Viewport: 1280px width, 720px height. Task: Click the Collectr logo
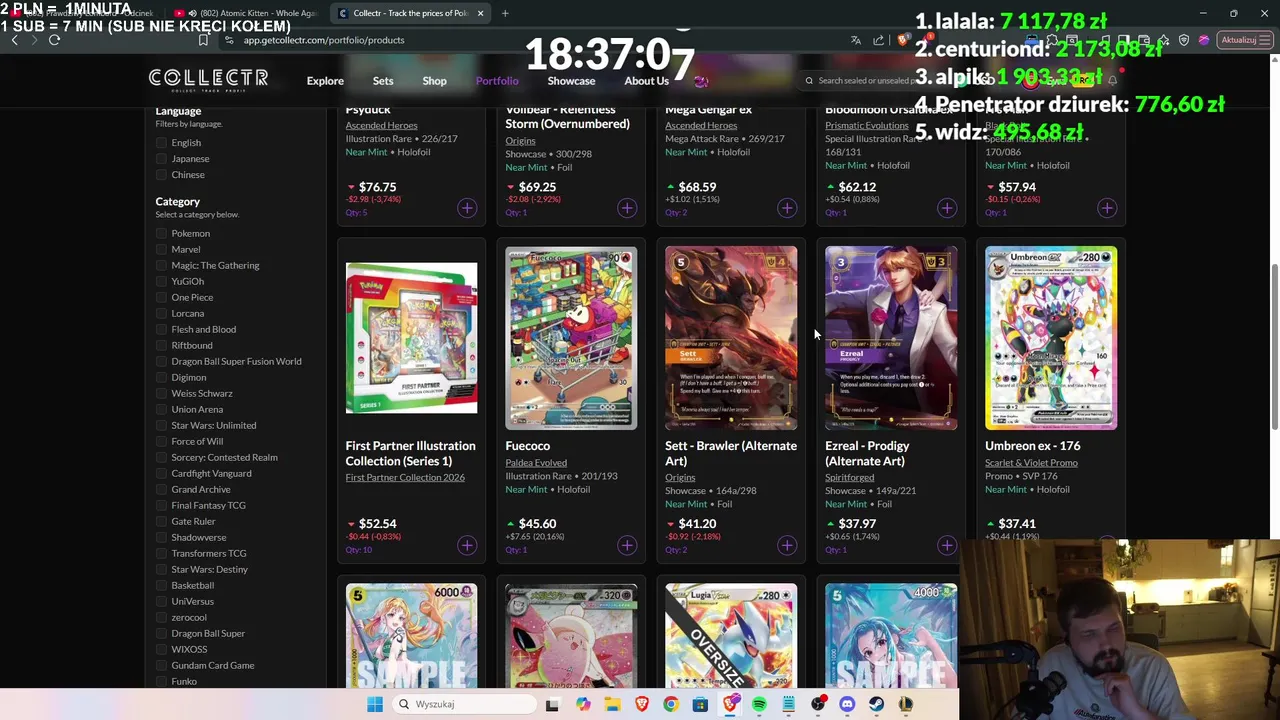208,80
